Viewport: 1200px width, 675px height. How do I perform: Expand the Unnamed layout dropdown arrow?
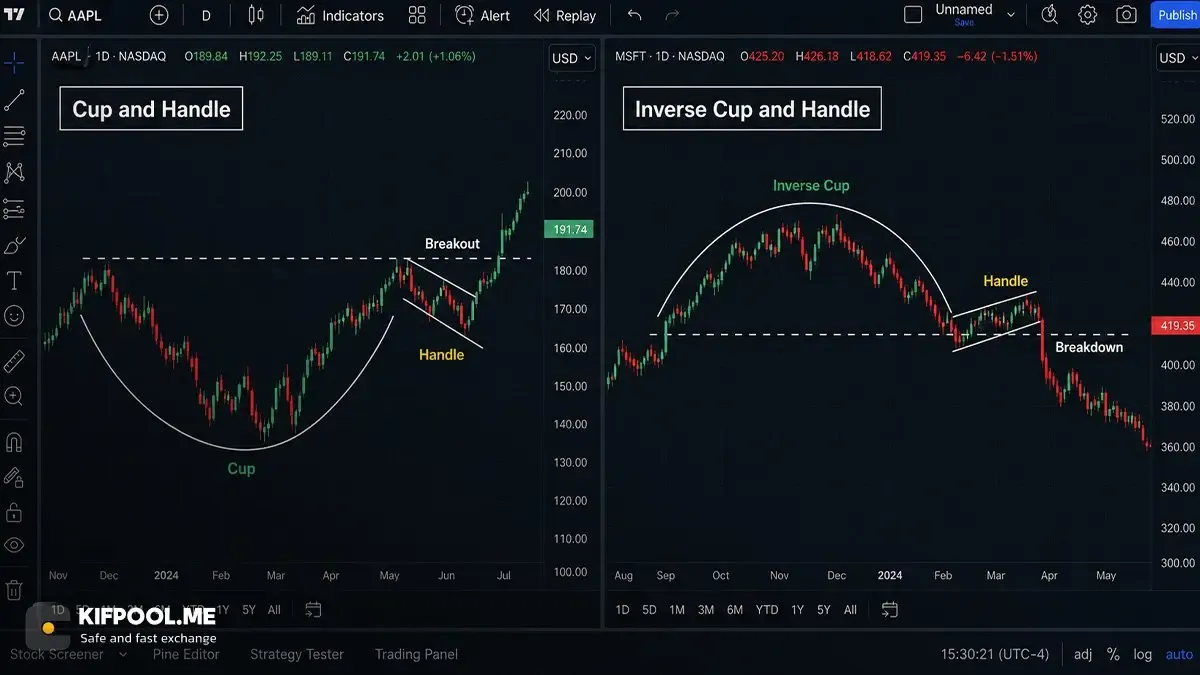pyautogui.click(x=1011, y=15)
